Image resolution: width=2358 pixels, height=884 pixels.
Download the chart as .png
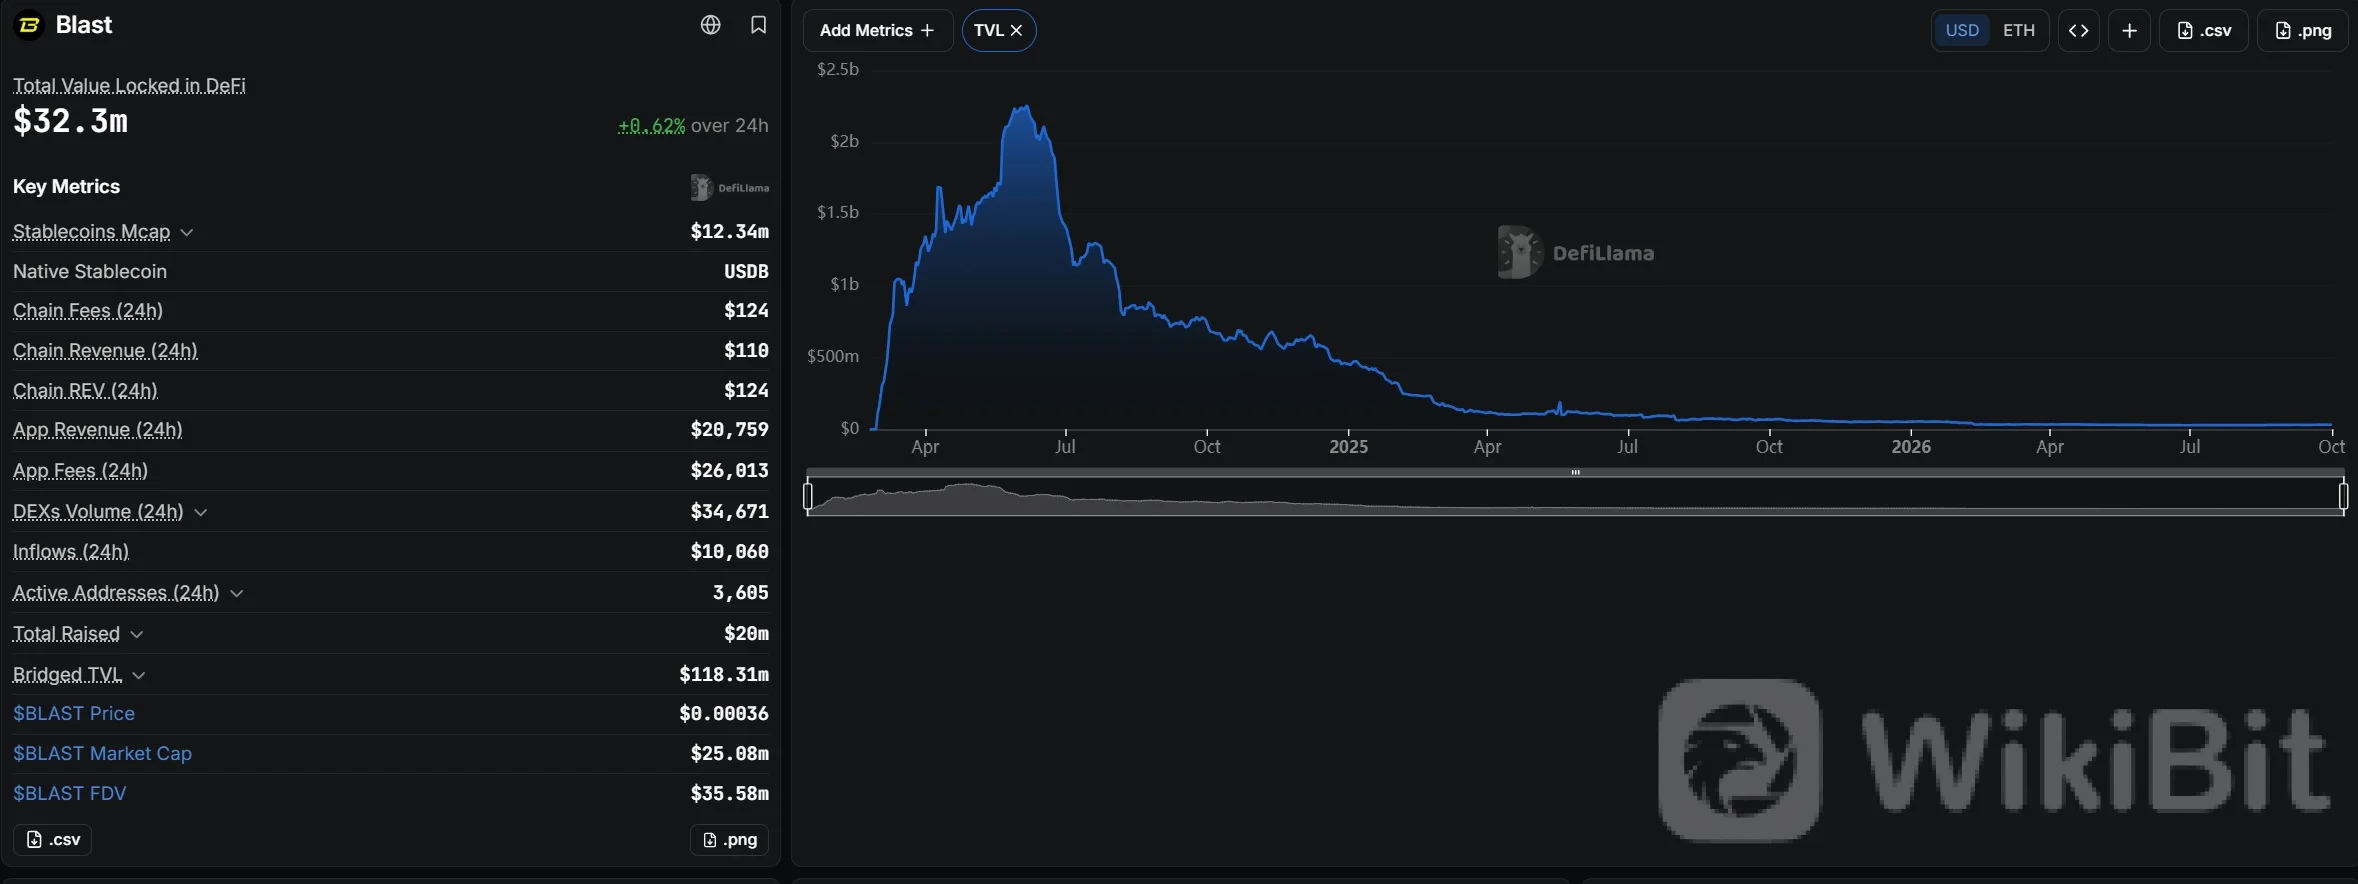[x=2303, y=30]
